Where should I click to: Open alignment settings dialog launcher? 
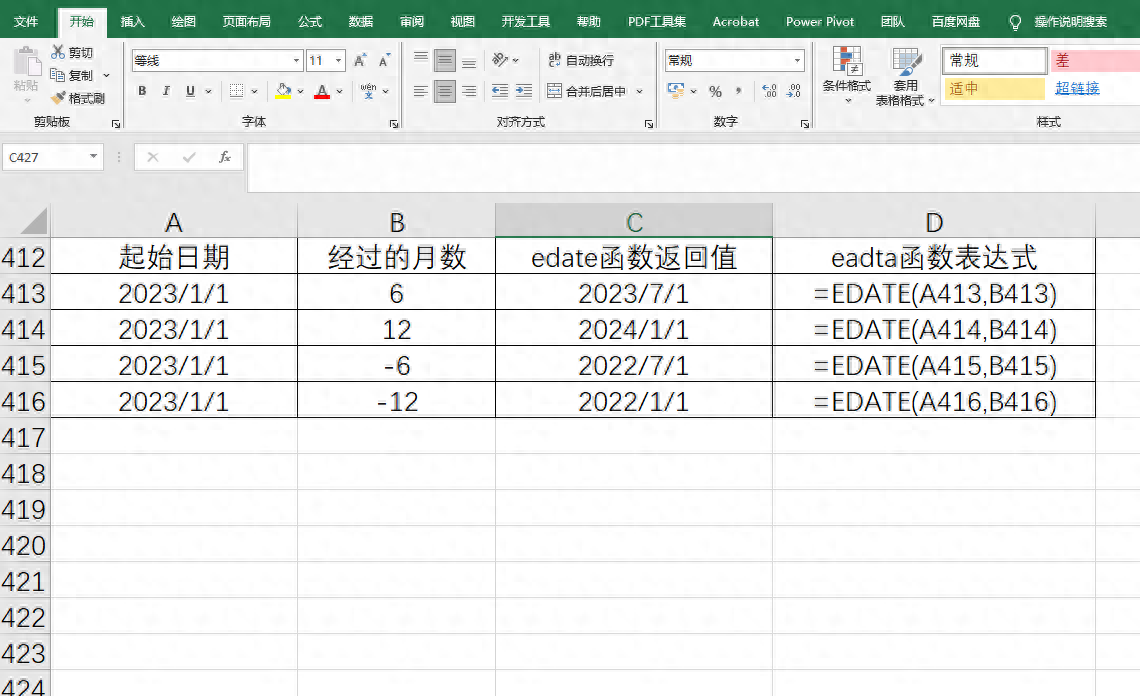[649, 124]
